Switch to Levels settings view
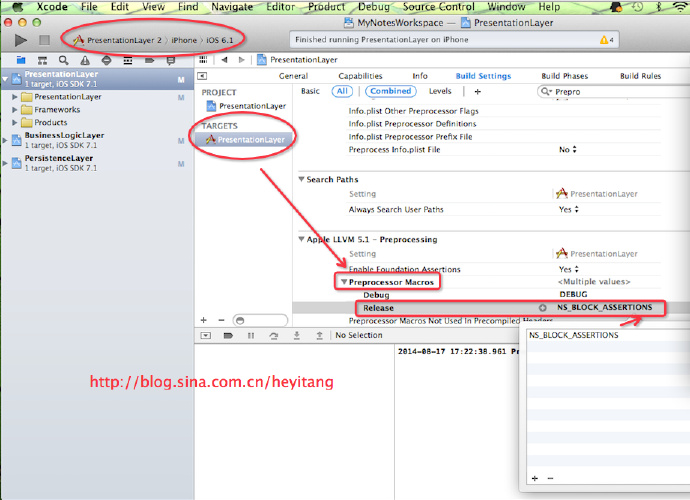 (x=440, y=91)
